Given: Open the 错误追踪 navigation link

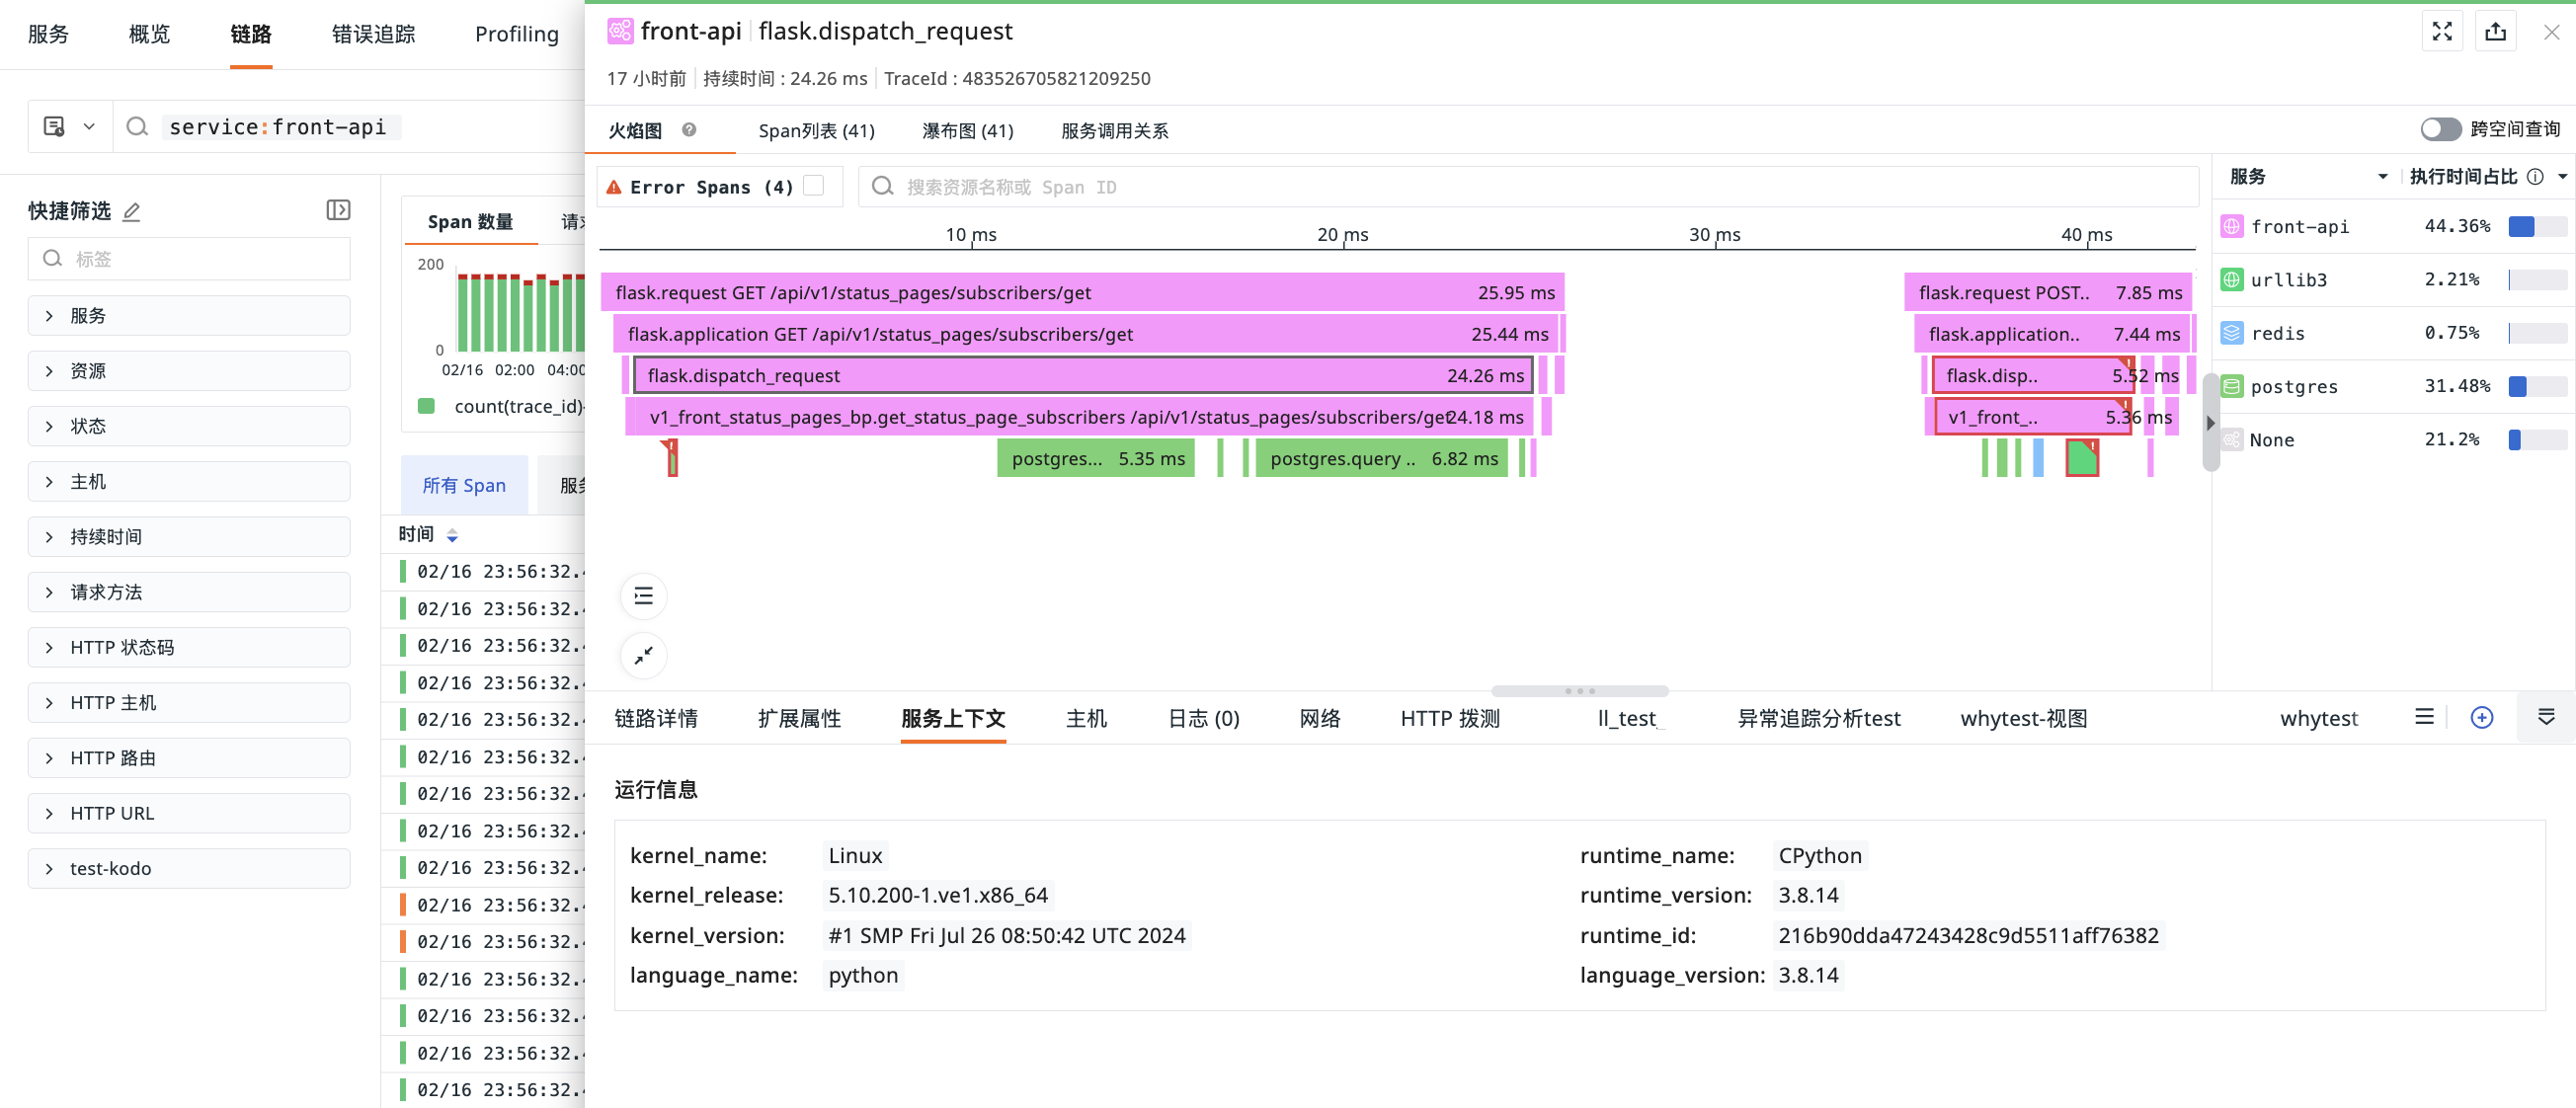Looking at the screenshot, I should pyautogui.click(x=373, y=34).
